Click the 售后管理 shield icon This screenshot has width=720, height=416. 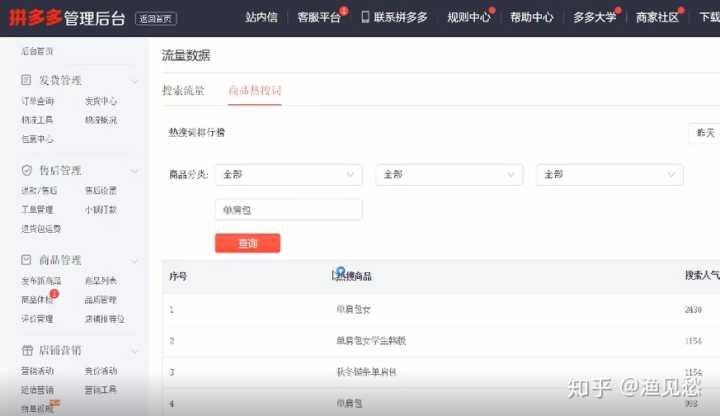pyautogui.click(x=27, y=170)
